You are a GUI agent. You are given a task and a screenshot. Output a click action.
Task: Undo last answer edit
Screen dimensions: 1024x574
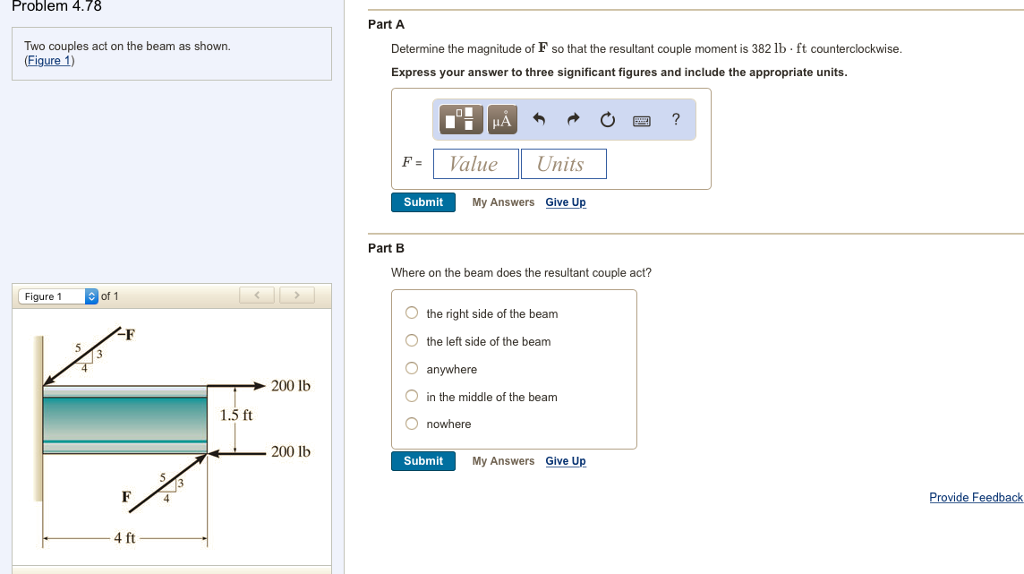(539, 119)
